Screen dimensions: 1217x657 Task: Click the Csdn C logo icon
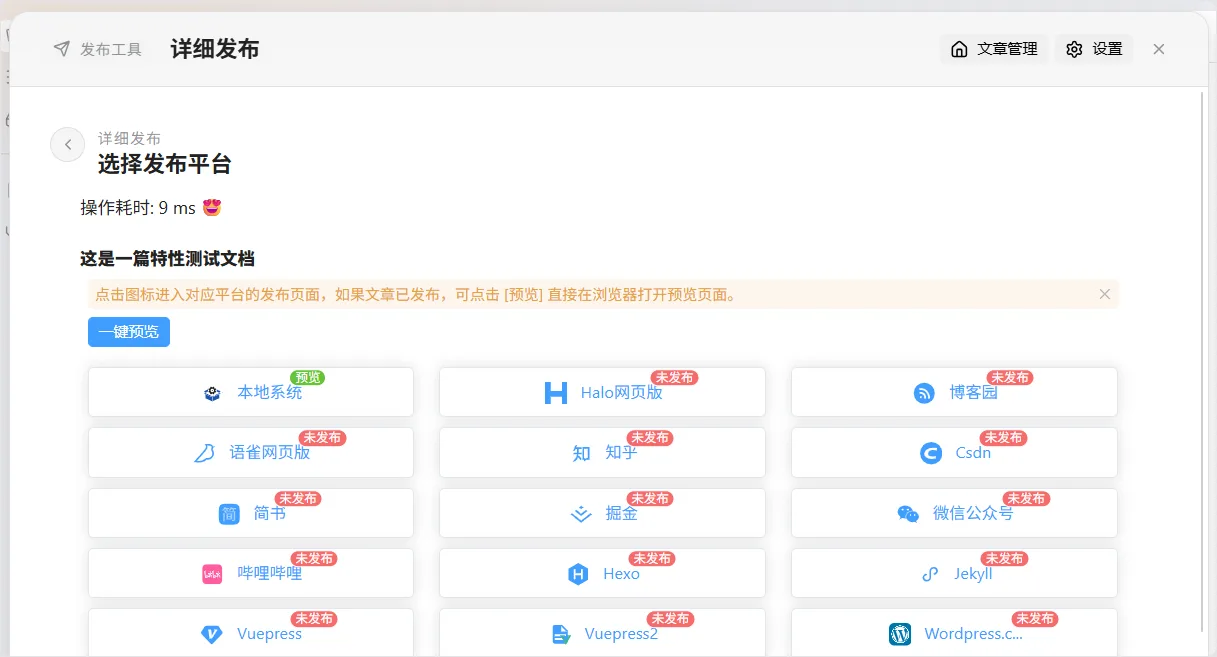pyautogui.click(x=931, y=453)
